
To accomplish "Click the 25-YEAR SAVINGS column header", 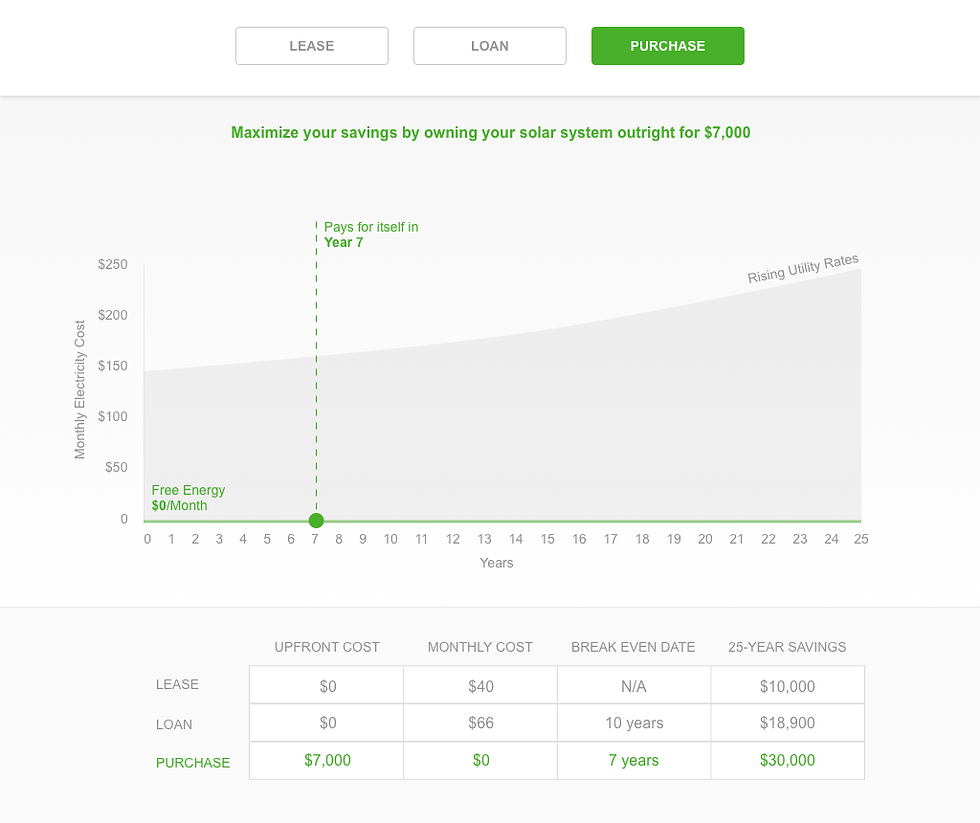I will (x=788, y=647).
